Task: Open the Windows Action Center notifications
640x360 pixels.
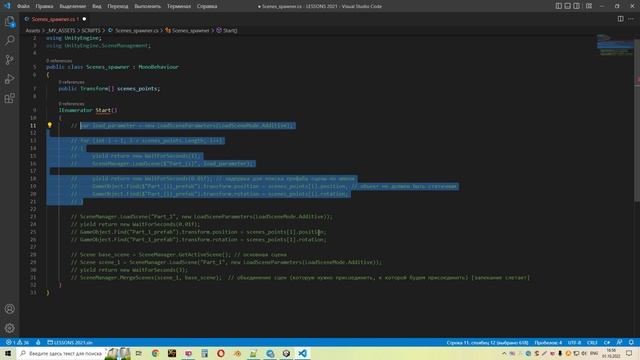Action: click(629, 353)
